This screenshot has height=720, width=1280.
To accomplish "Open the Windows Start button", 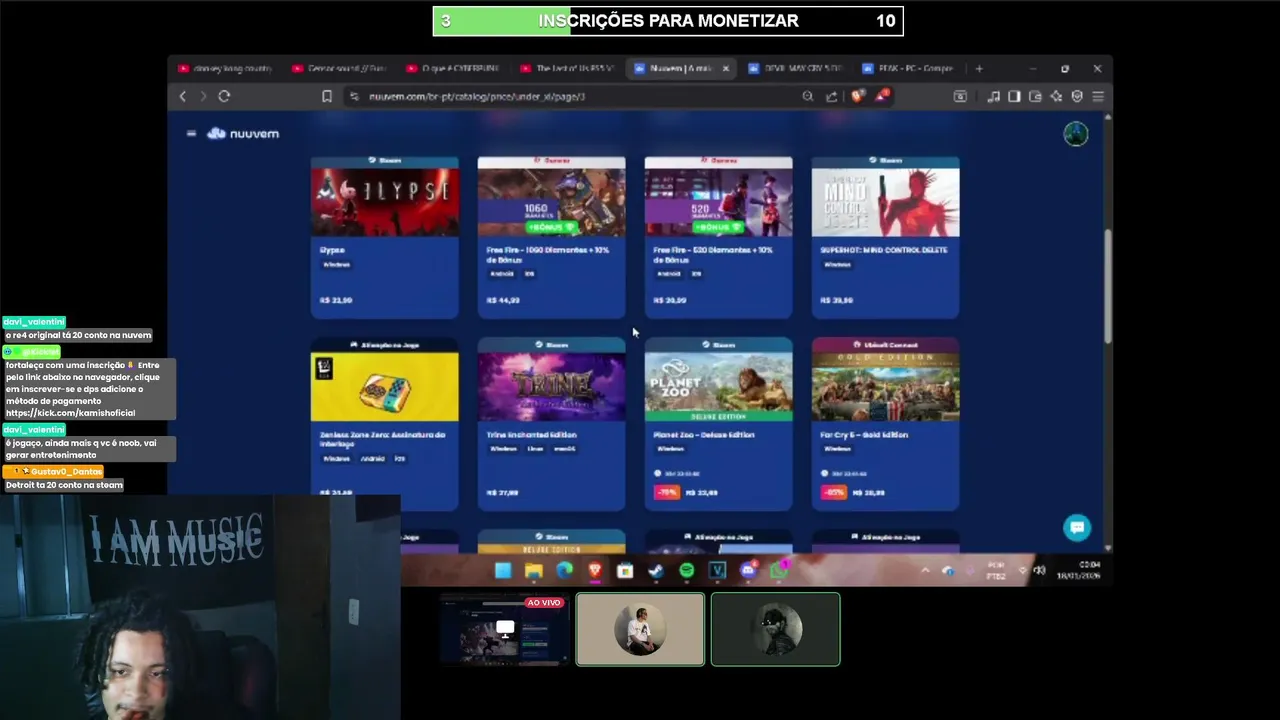I will coord(503,570).
